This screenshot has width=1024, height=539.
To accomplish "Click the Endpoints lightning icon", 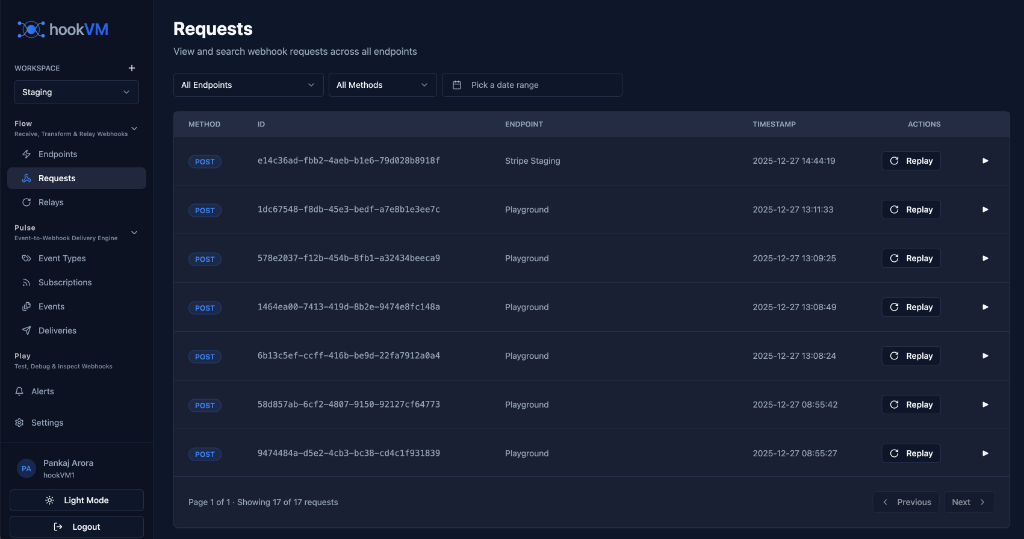I will (x=27, y=154).
